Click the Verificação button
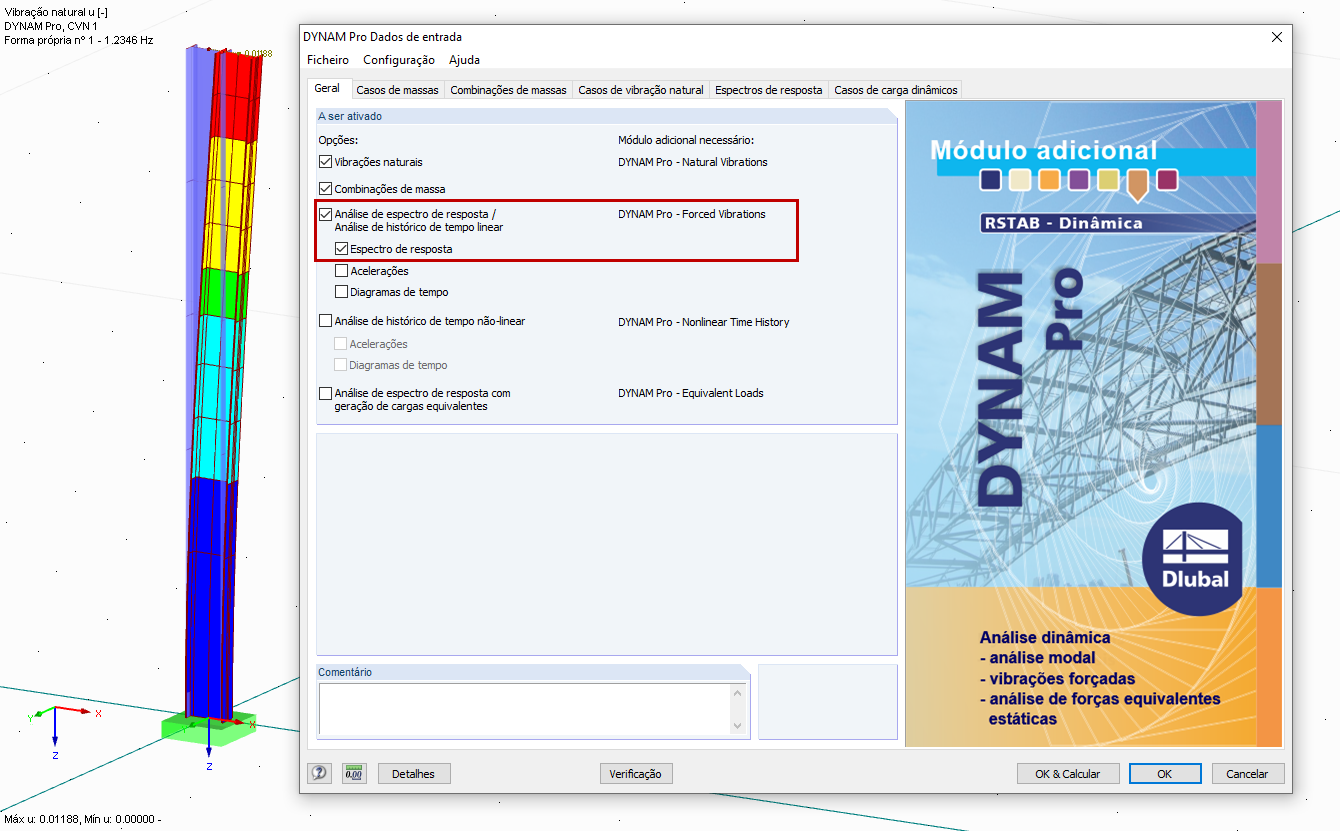Screen dimensions: 1340x831 click(x=636, y=773)
